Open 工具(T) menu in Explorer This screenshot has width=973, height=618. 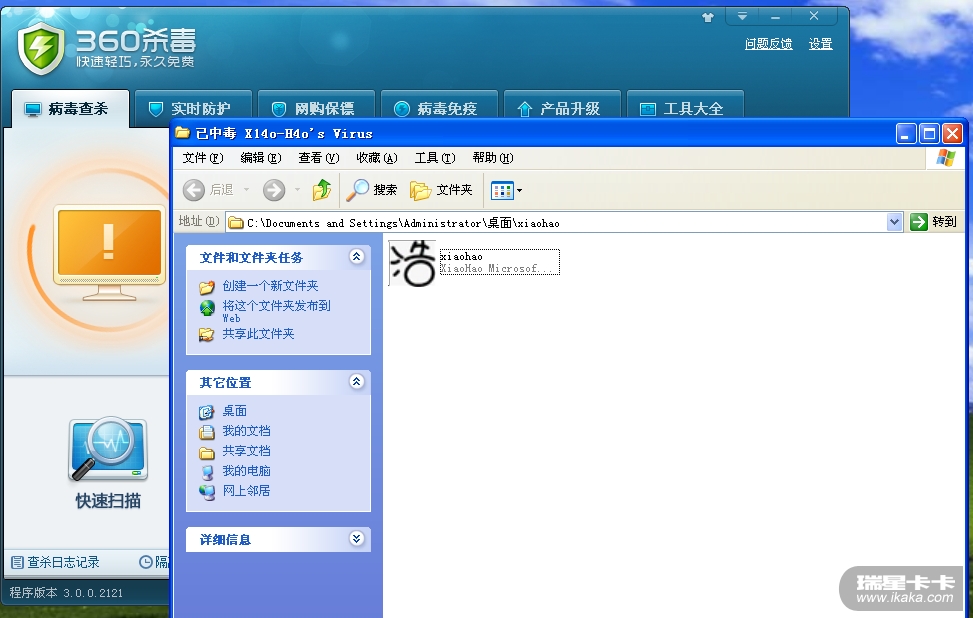tap(434, 158)
